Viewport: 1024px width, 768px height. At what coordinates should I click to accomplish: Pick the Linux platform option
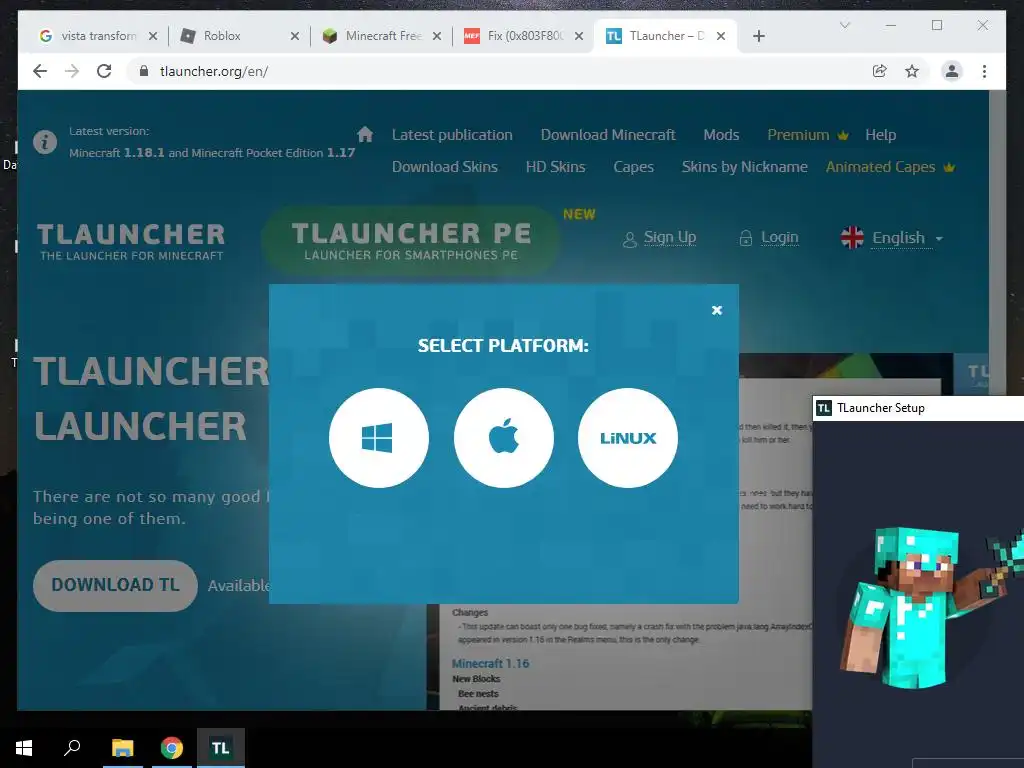pyautogui.click(x=628, y=438)
